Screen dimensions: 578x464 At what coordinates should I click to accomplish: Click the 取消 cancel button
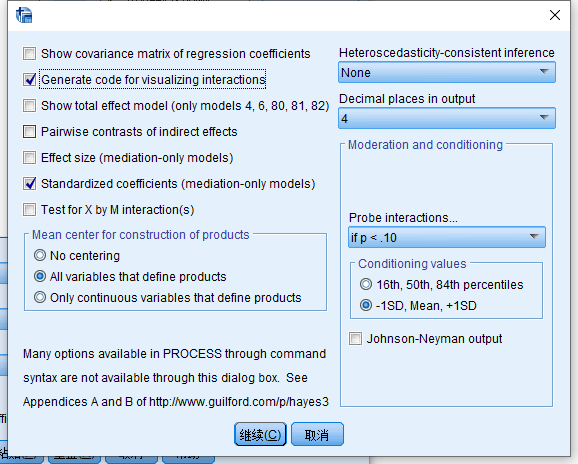pyautogui.click(x=317, y=434)
